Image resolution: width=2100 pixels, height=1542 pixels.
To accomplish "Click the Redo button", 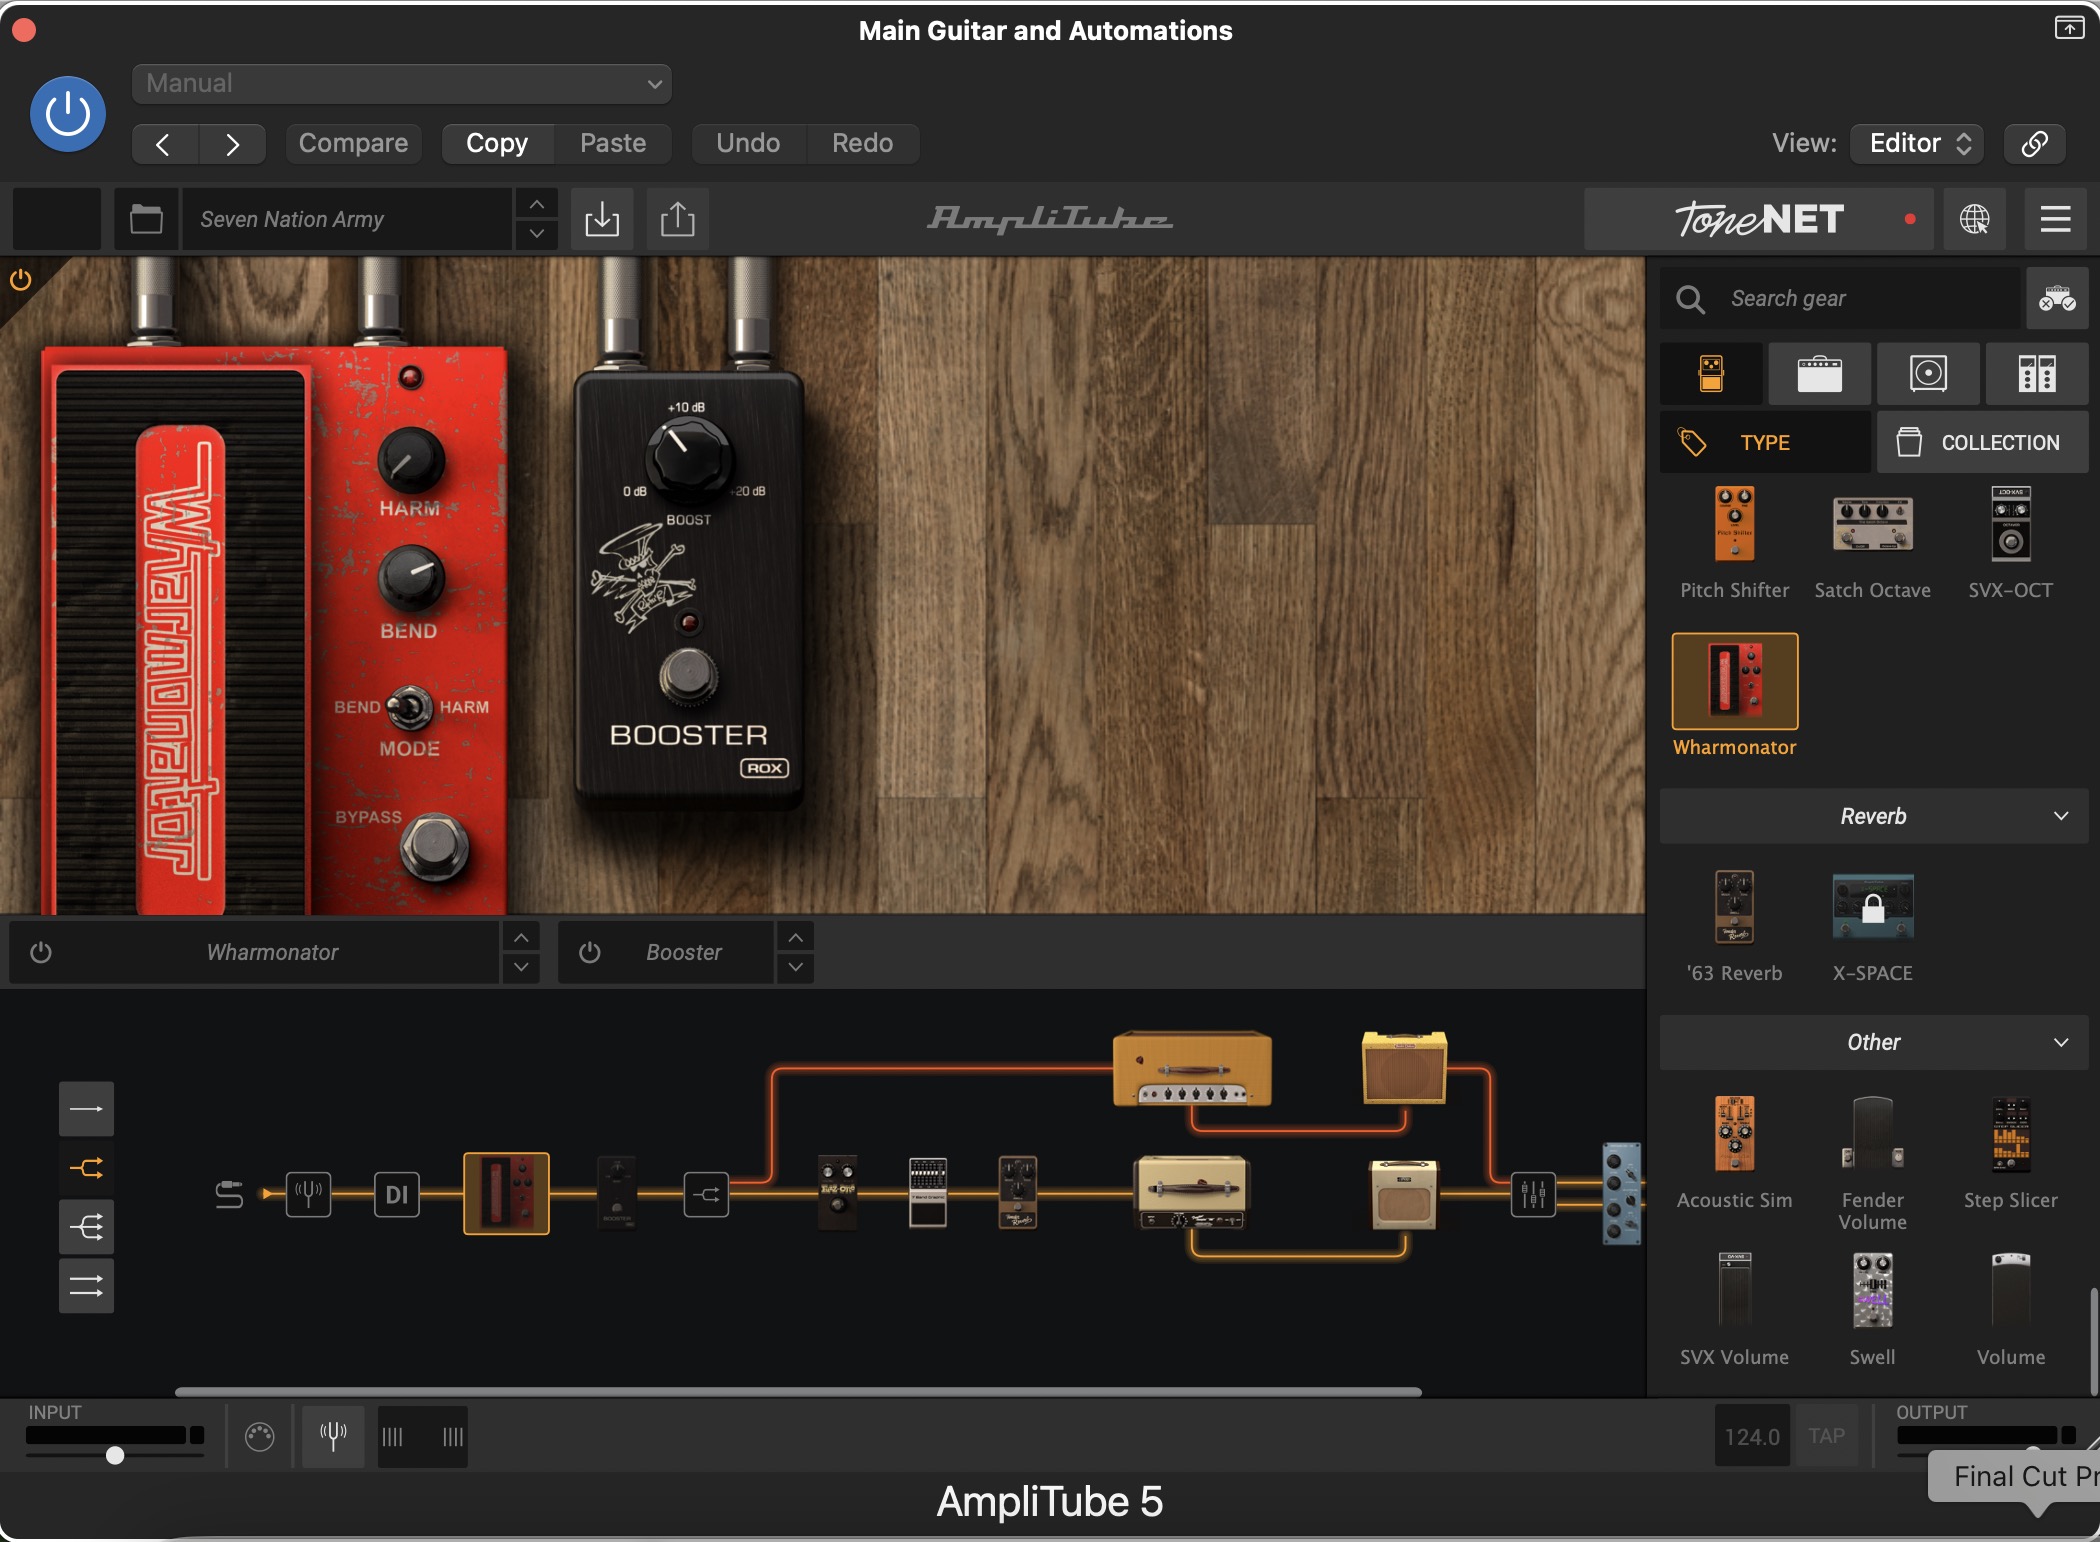I will pyautogui.click(x=863, y=144).
